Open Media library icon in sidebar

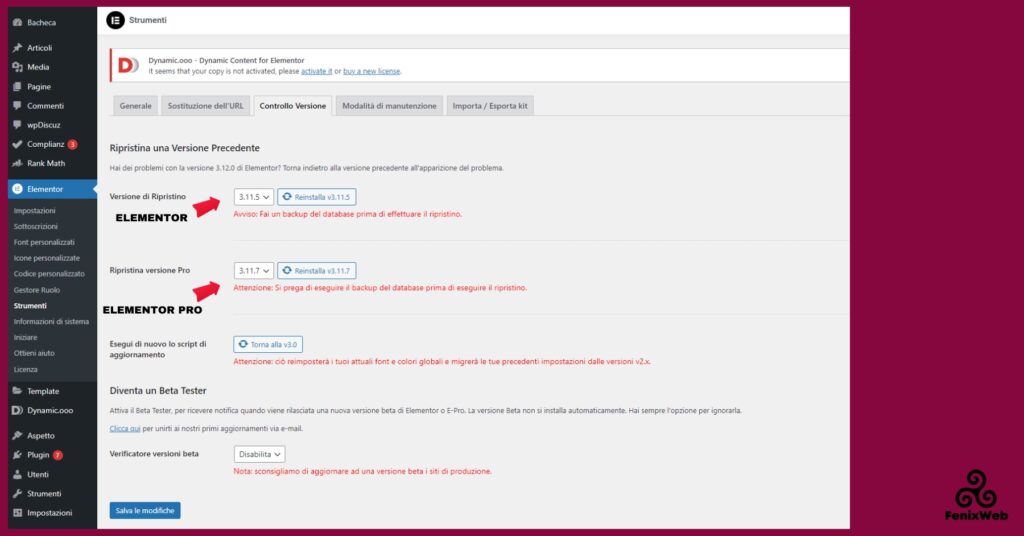point(18,67)
